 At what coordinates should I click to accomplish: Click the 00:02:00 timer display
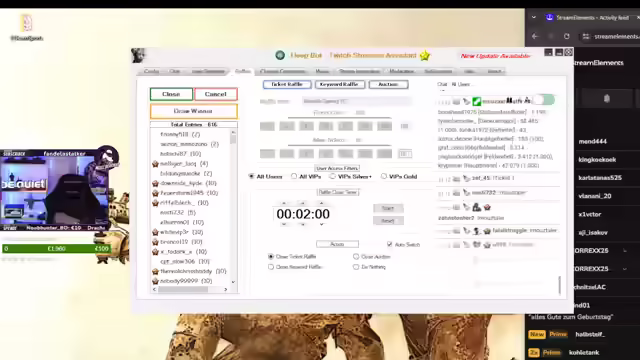pos(303,214)
